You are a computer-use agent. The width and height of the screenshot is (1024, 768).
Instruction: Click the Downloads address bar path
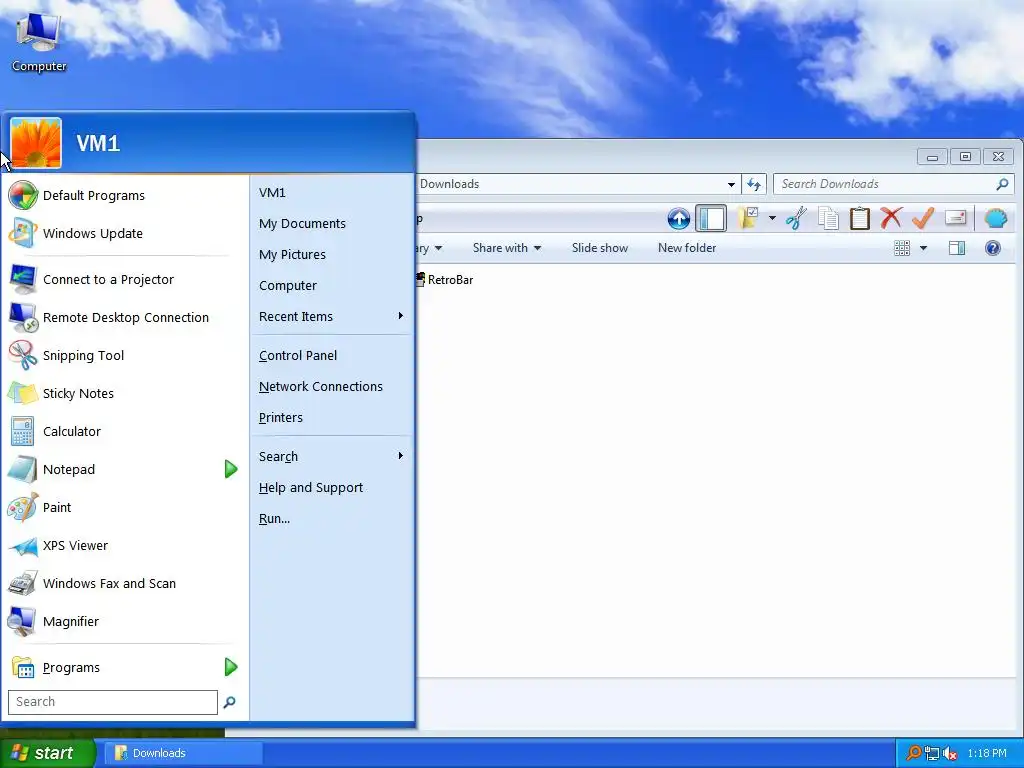point(449,184)
